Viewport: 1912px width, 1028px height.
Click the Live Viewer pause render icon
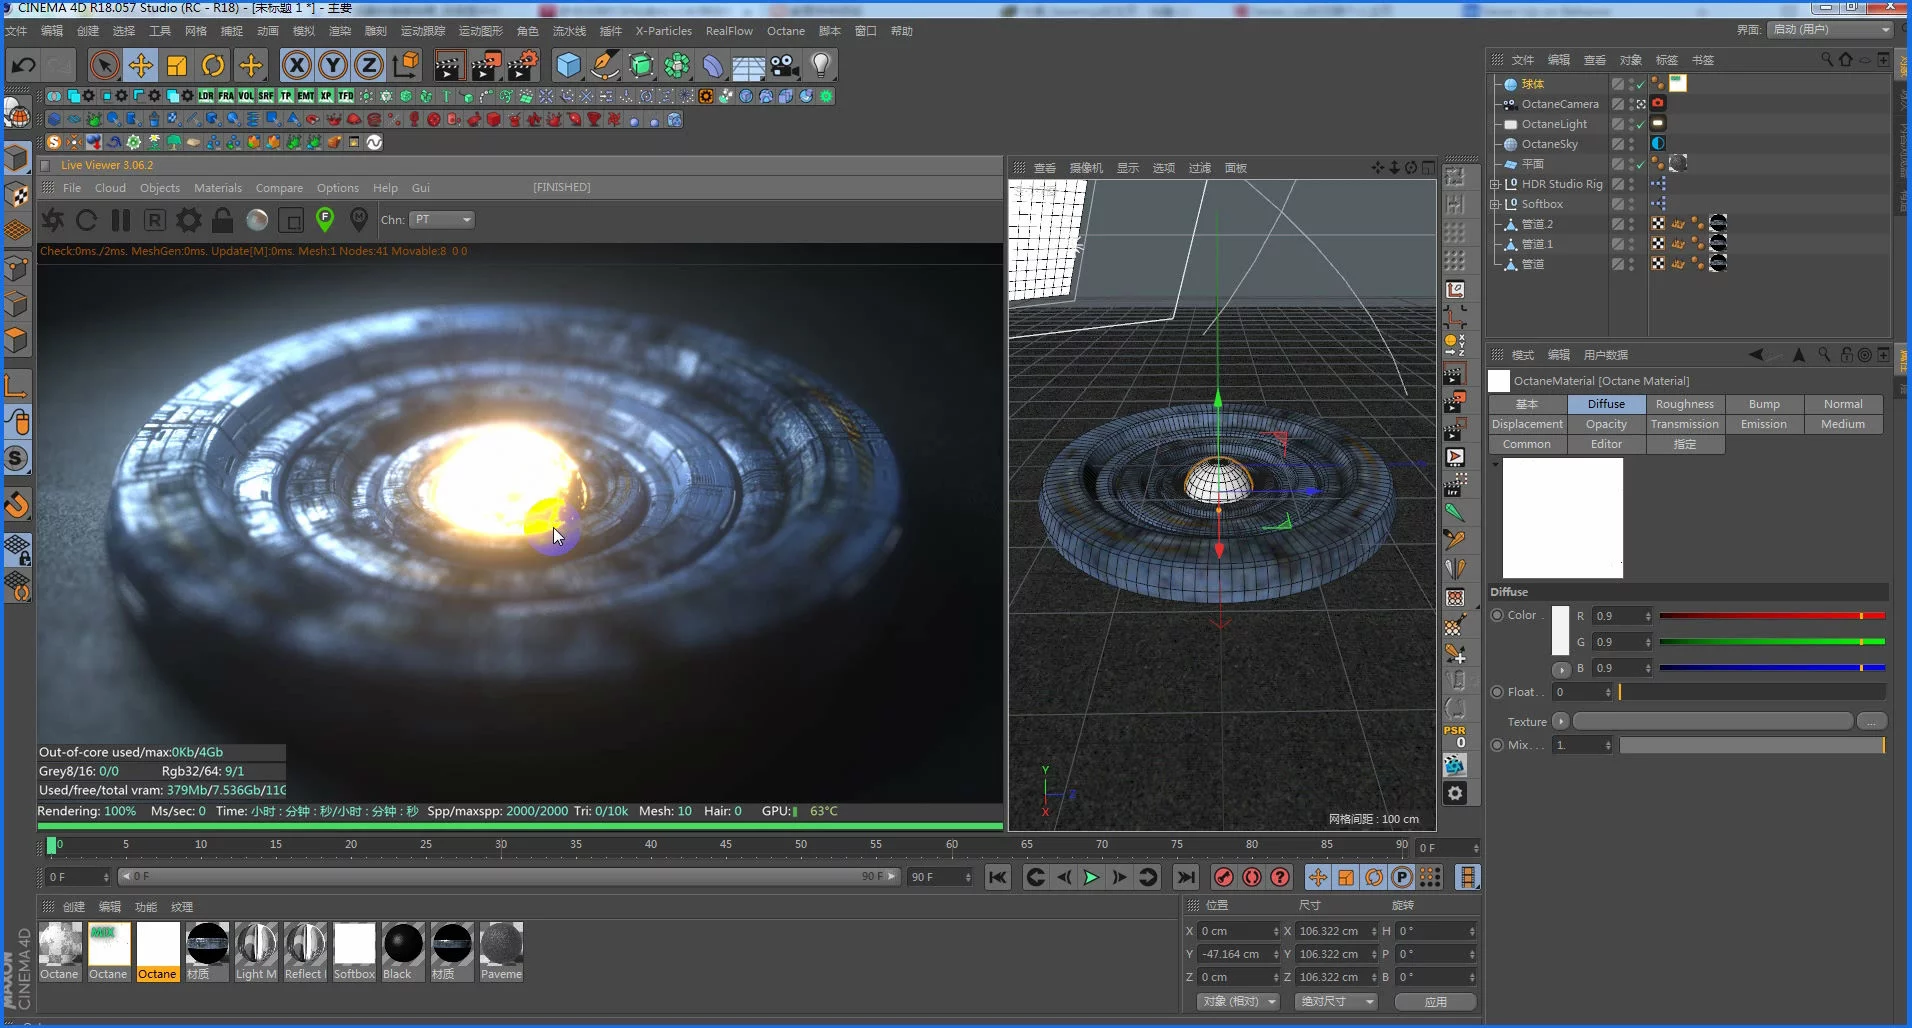click(x=121, y=220)
